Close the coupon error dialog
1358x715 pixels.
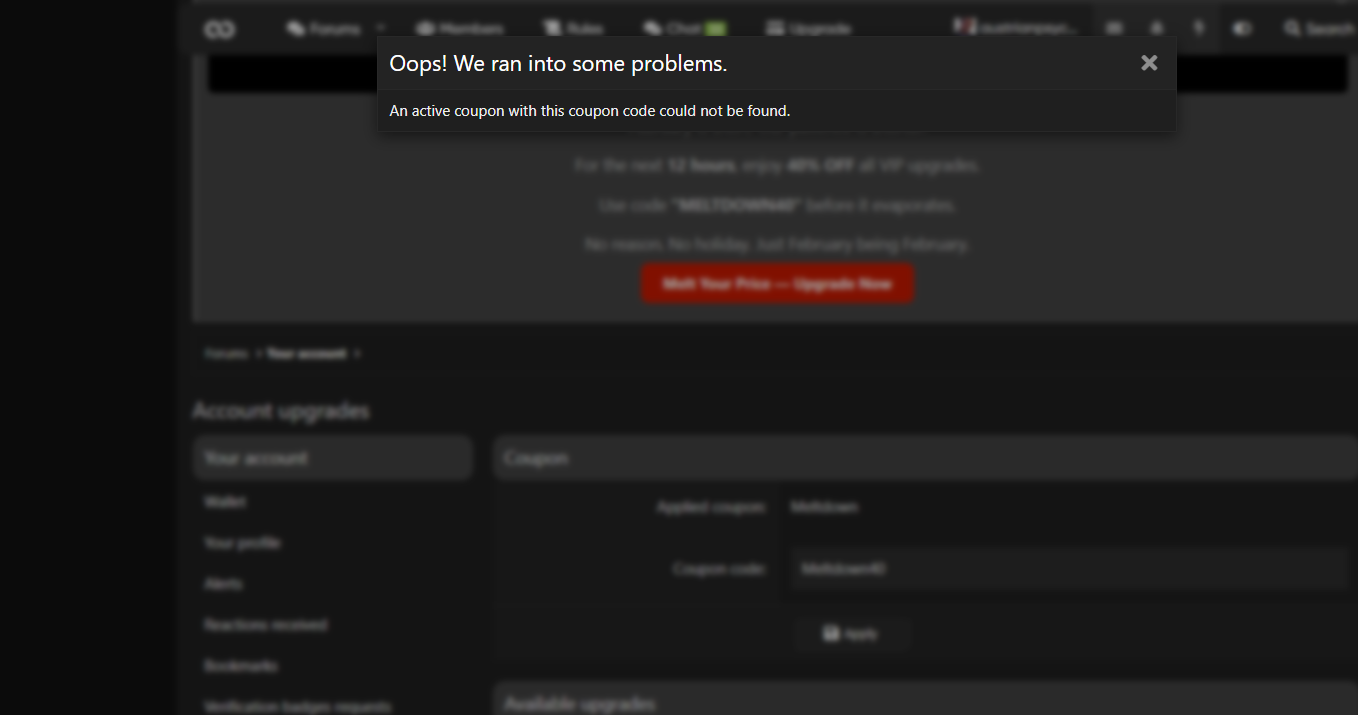(x=1149, y=63)
